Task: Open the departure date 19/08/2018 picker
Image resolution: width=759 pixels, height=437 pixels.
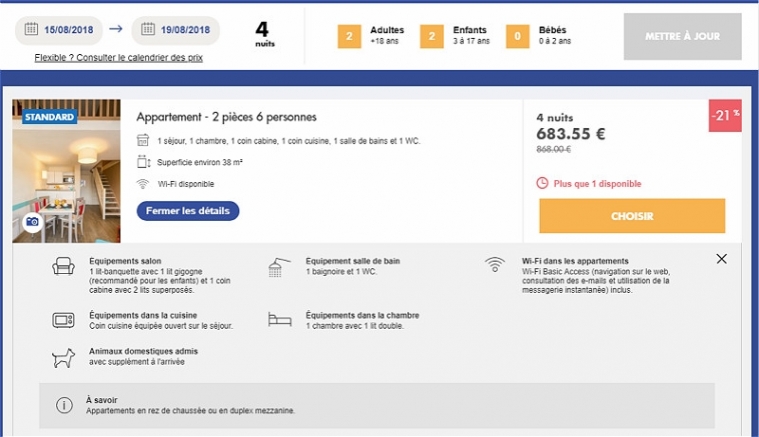Action: coord(176,30)
